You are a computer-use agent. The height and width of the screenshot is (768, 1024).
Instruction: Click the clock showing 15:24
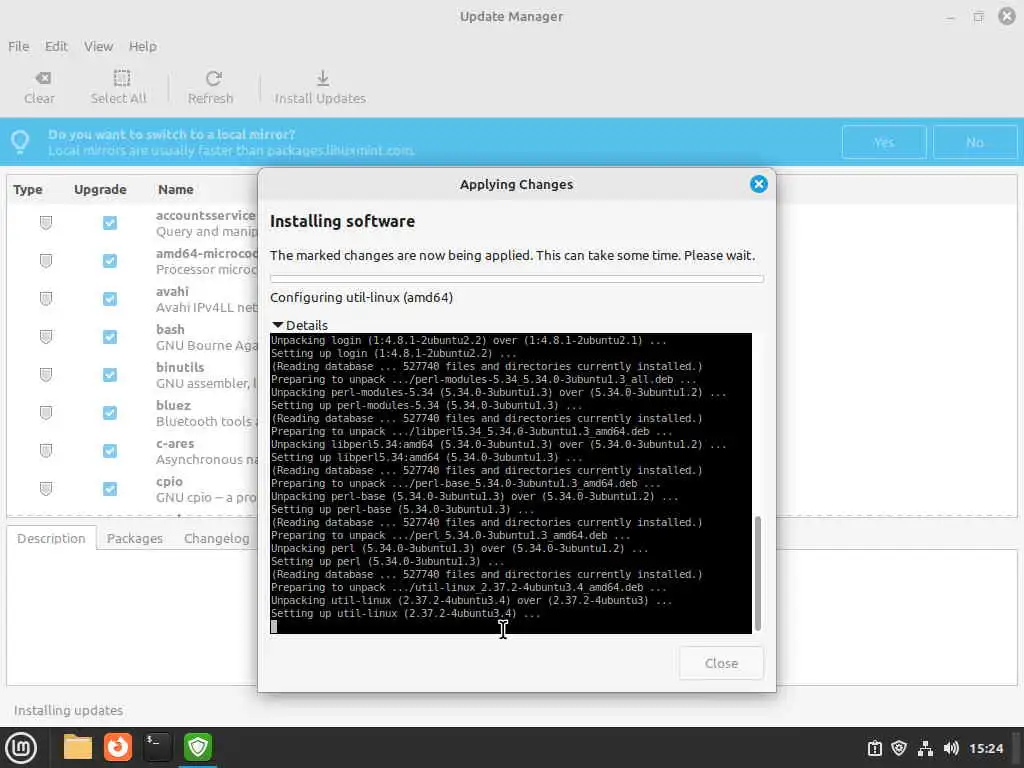[x=985, y=748]
